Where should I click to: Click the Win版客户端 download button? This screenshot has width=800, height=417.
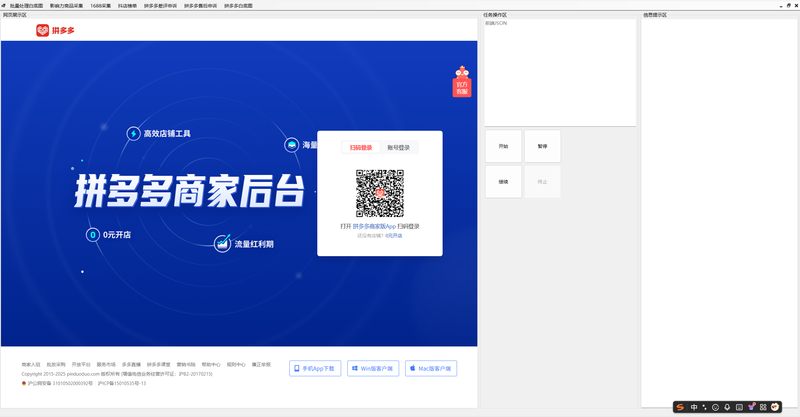tap(373, 369)
